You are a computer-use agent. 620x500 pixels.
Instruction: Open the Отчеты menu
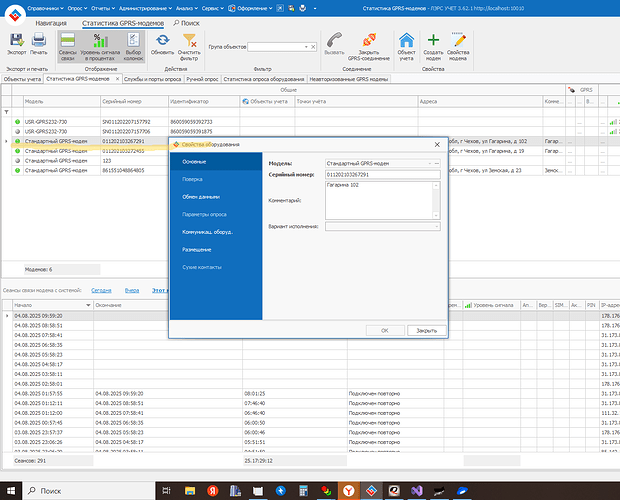(103, 8)
